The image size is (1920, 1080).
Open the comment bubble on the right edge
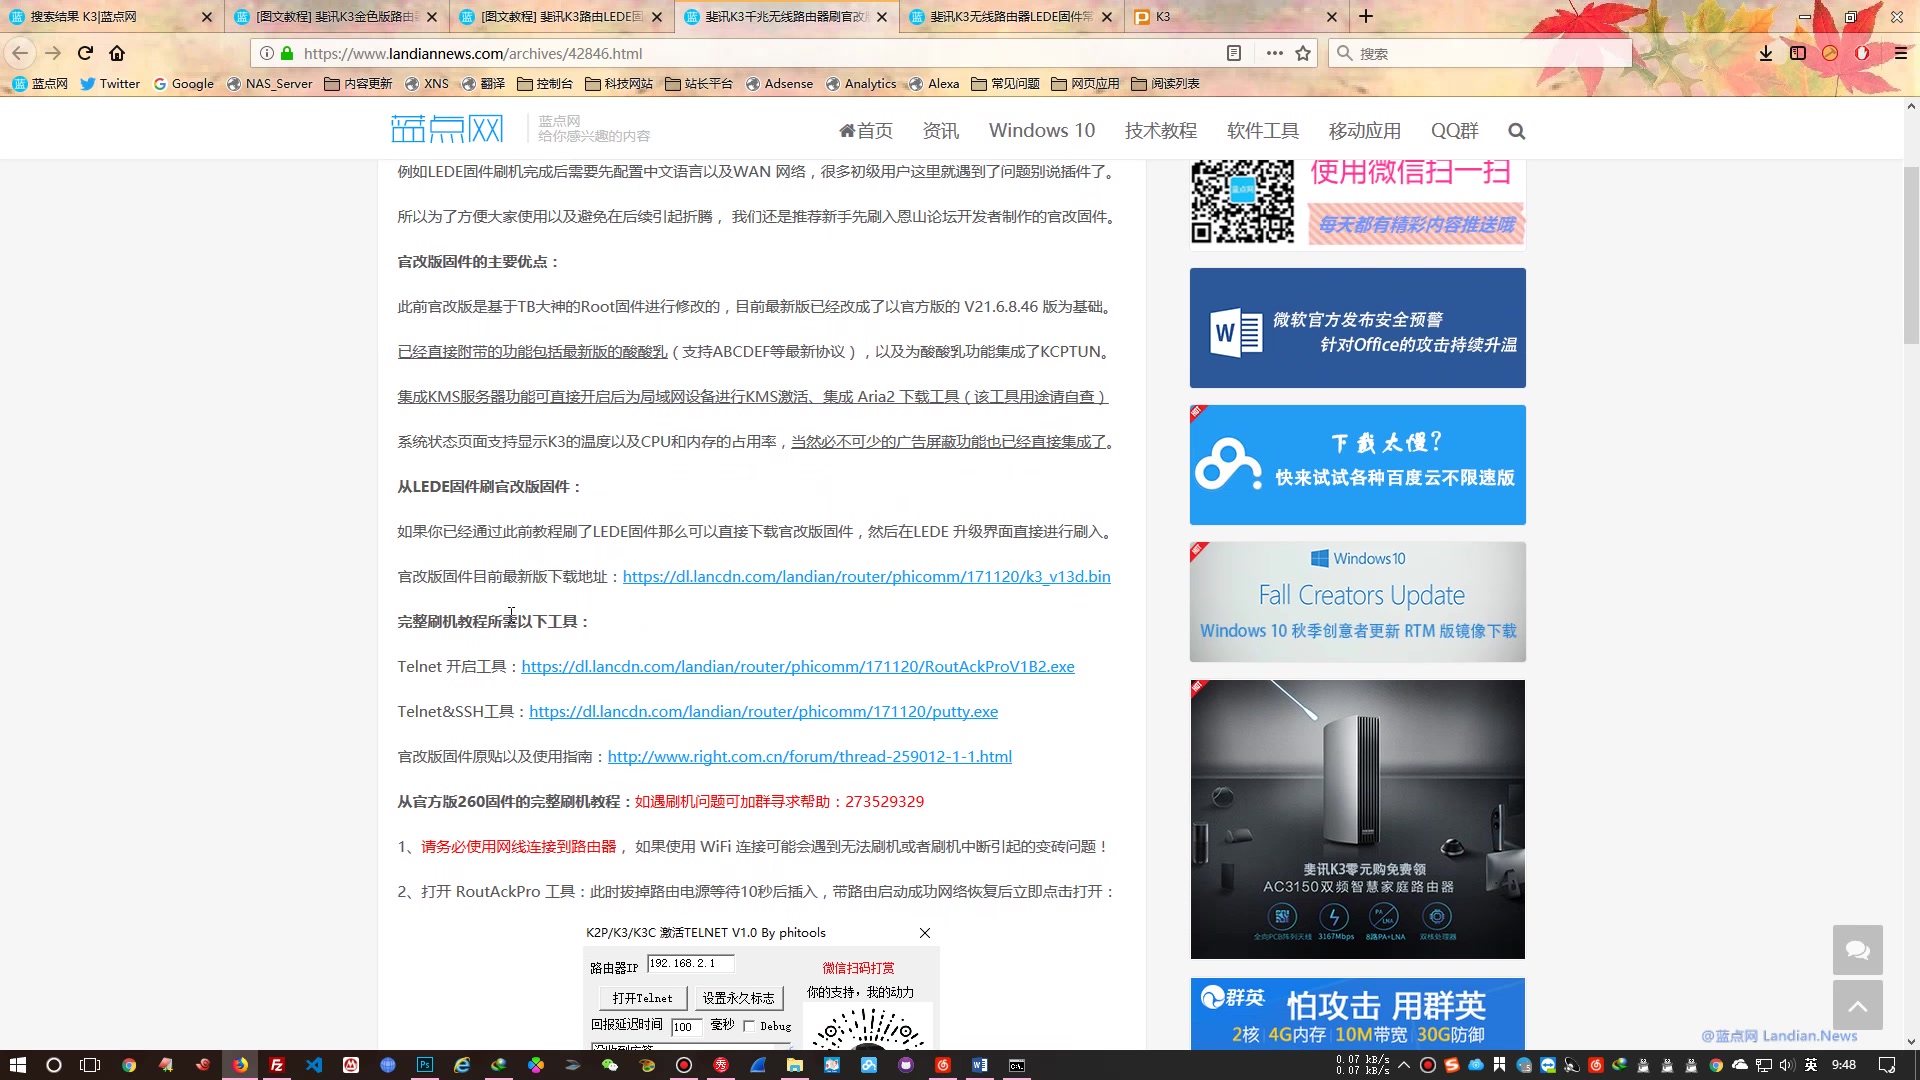pyautogui.click(x=1858, y=950)
